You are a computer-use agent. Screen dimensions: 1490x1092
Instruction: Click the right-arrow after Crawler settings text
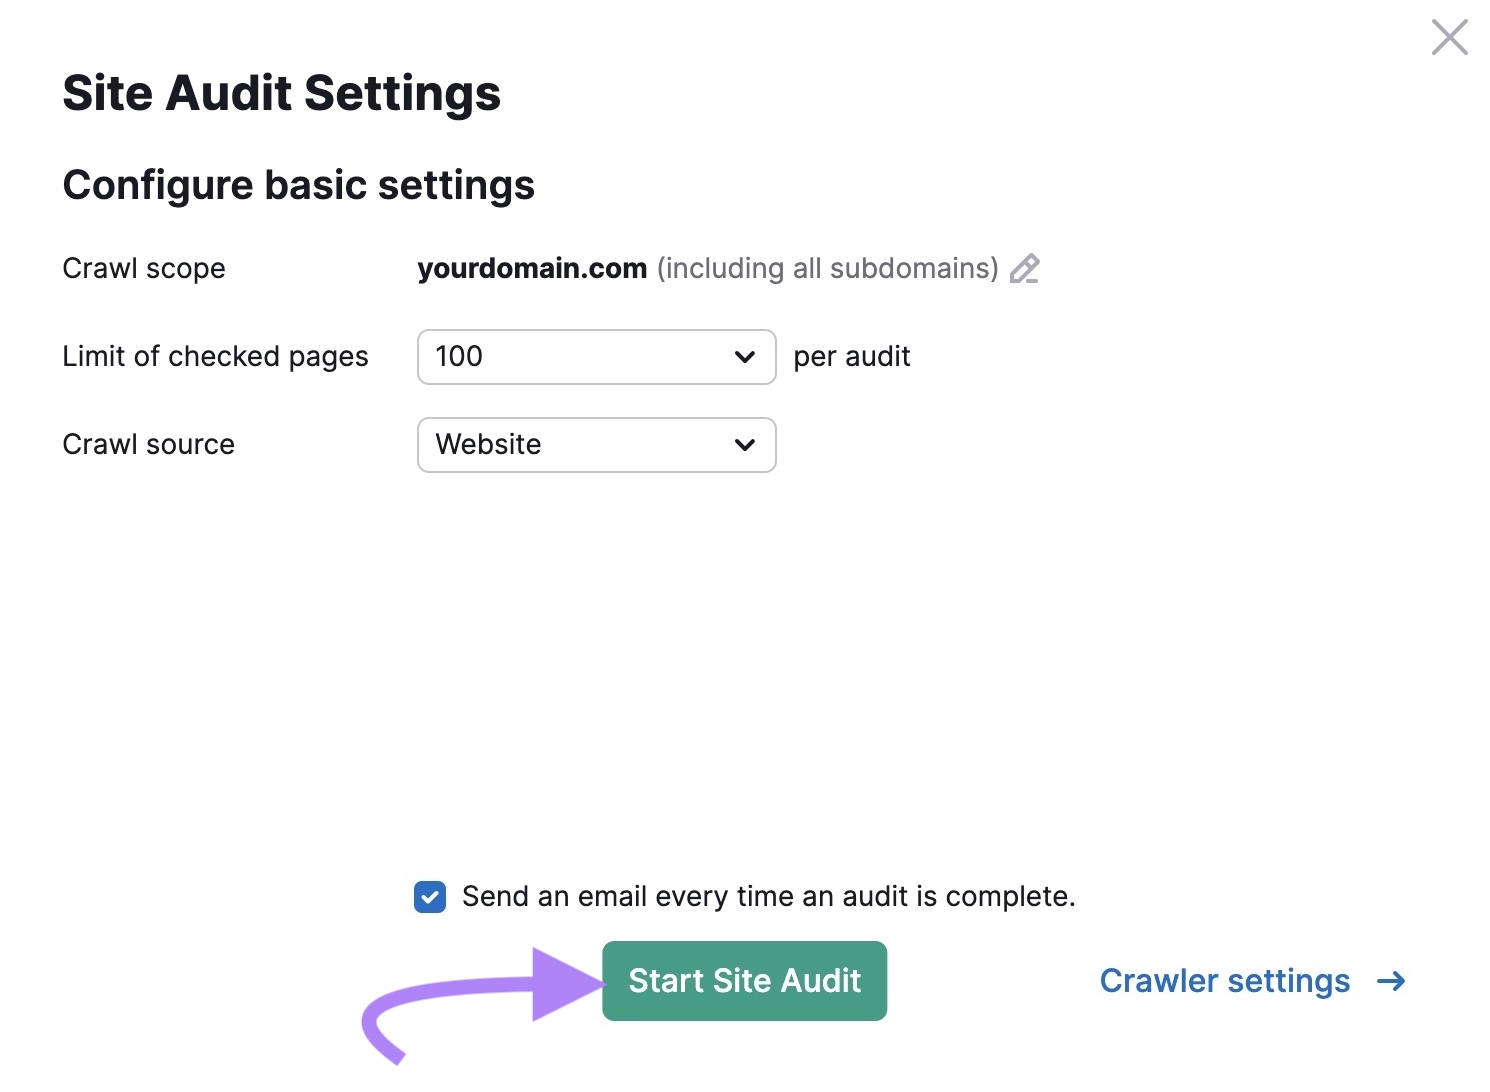click(x=1392, y=981)
